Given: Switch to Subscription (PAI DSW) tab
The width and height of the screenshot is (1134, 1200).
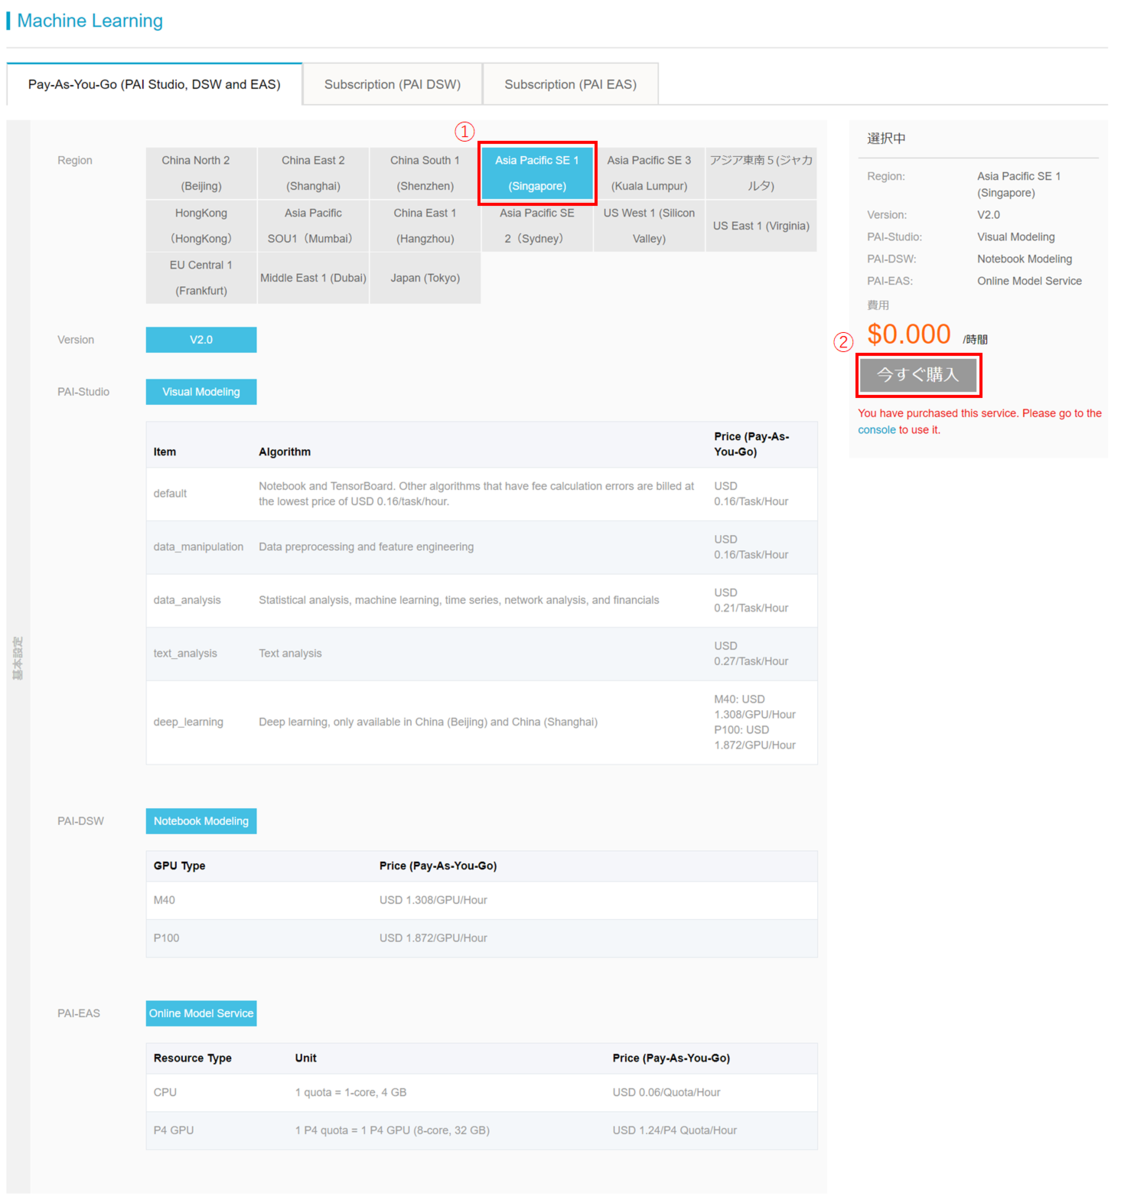Looking at the screenshot, I should (392, 84).
